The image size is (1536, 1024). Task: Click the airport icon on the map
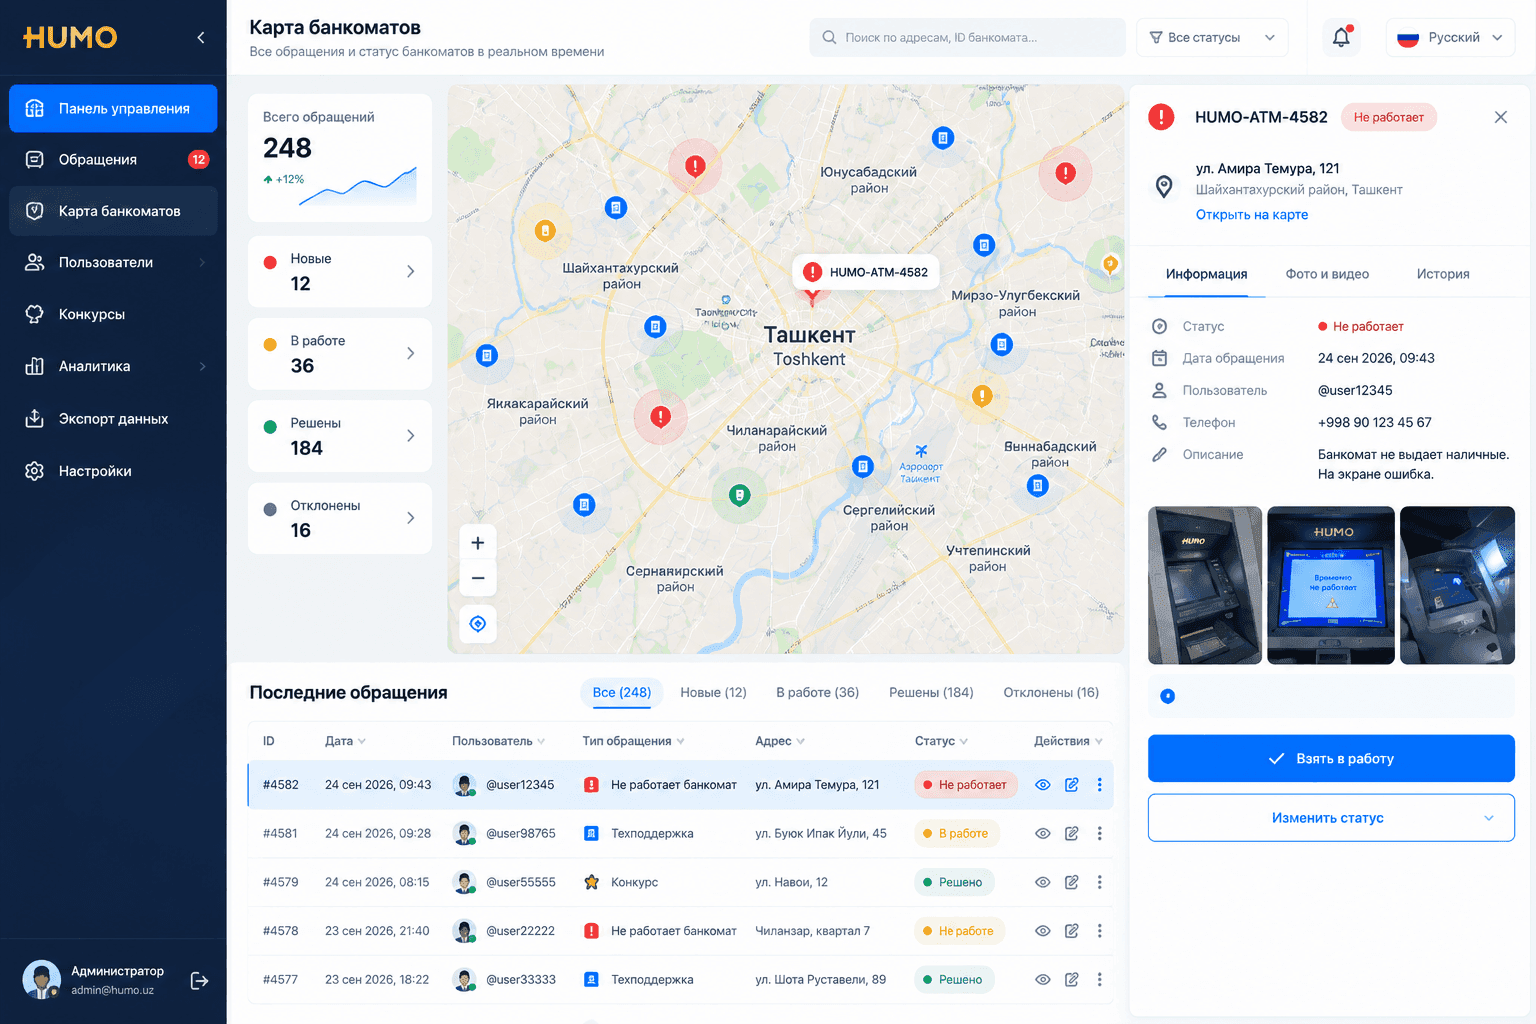(x=921, y=451)
